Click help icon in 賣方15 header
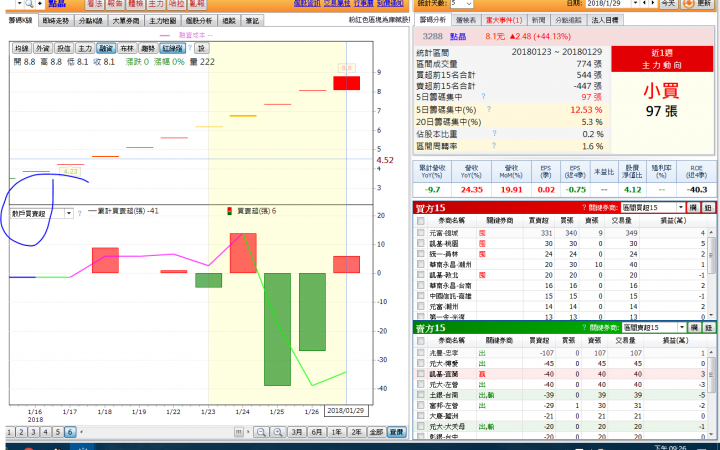Viewport: 720px width, 450px height. (x=585, y=327)
